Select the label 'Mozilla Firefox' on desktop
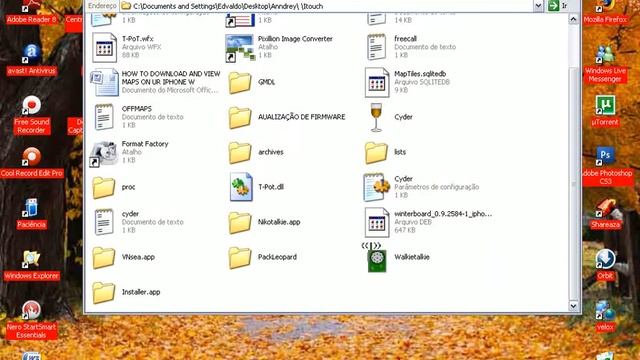Screen dimensions: 640x360 tap(605, 20)
